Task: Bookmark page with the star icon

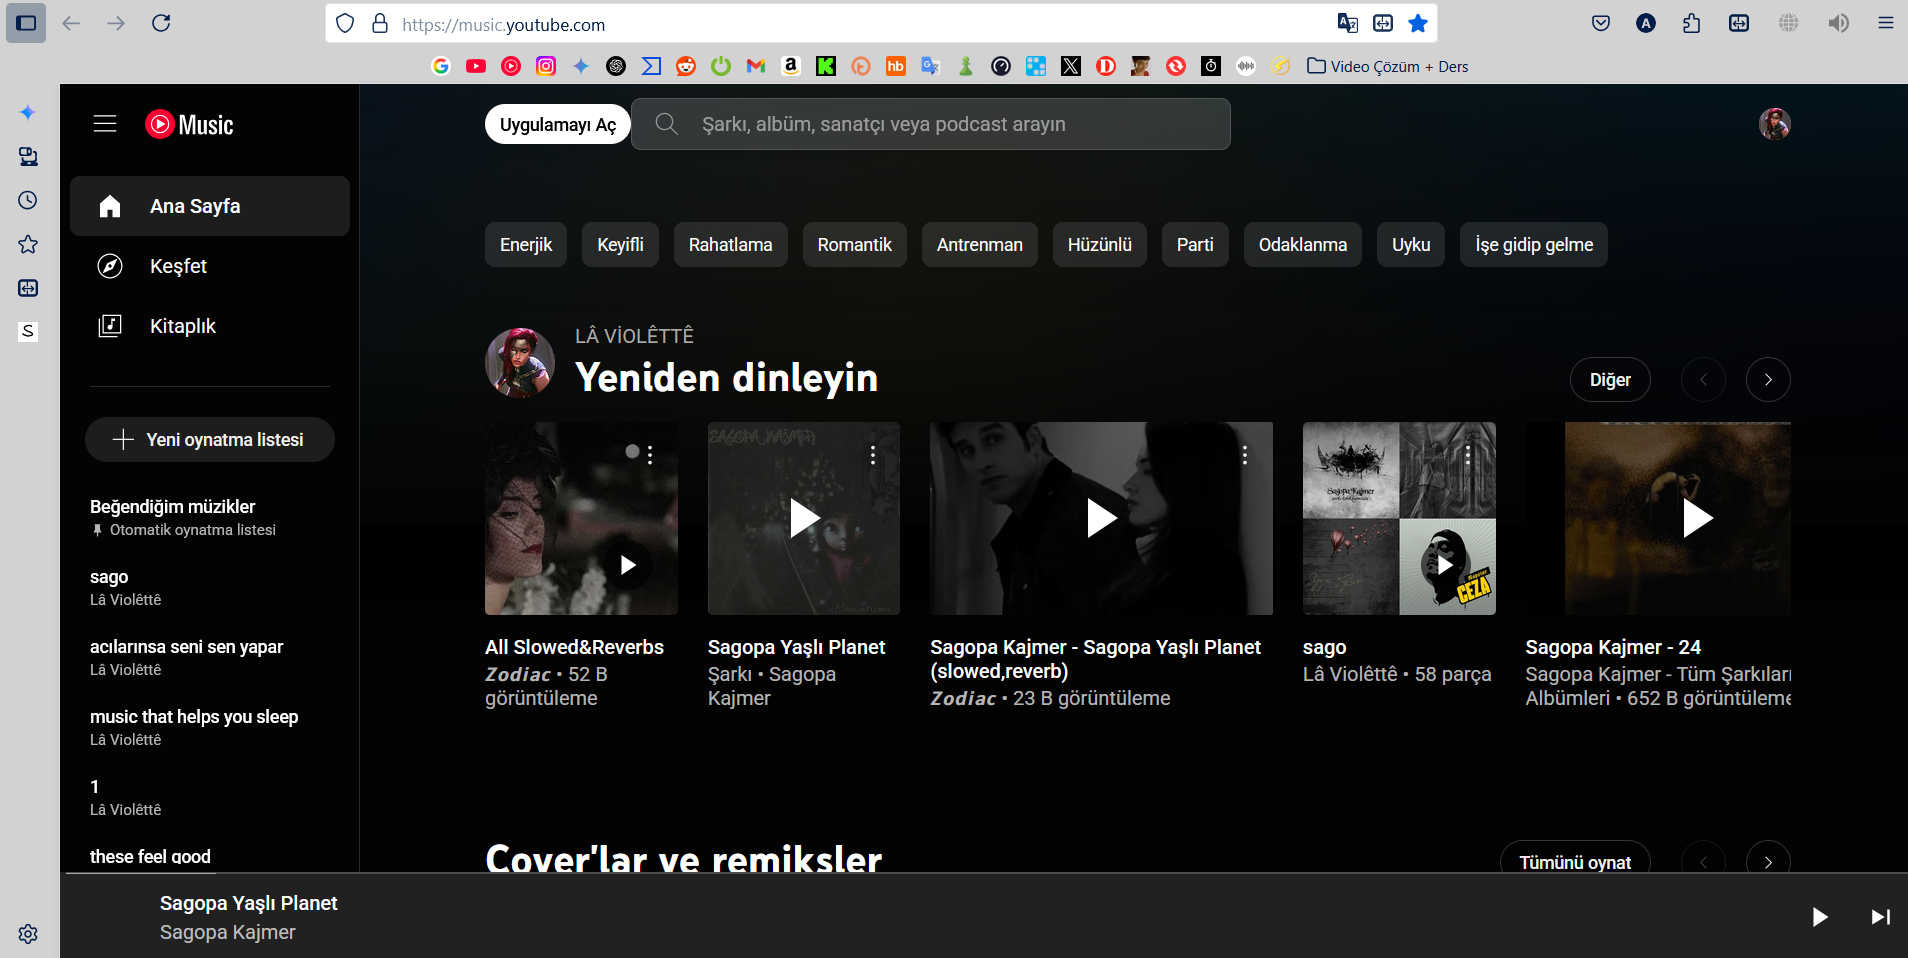Action: tap(1418, 24)
